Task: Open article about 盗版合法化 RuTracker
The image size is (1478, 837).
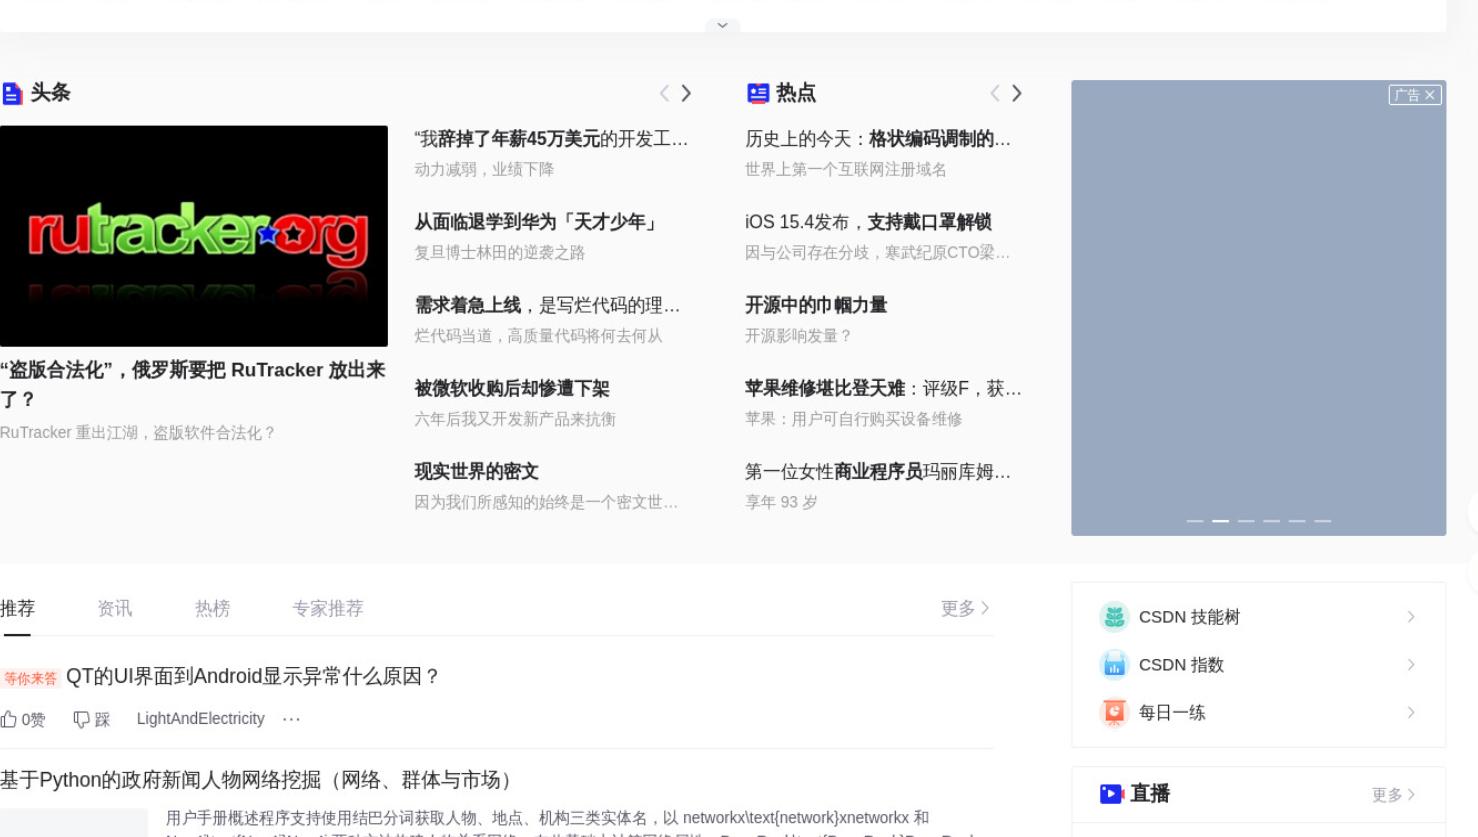Action: [x=193, y=384]
